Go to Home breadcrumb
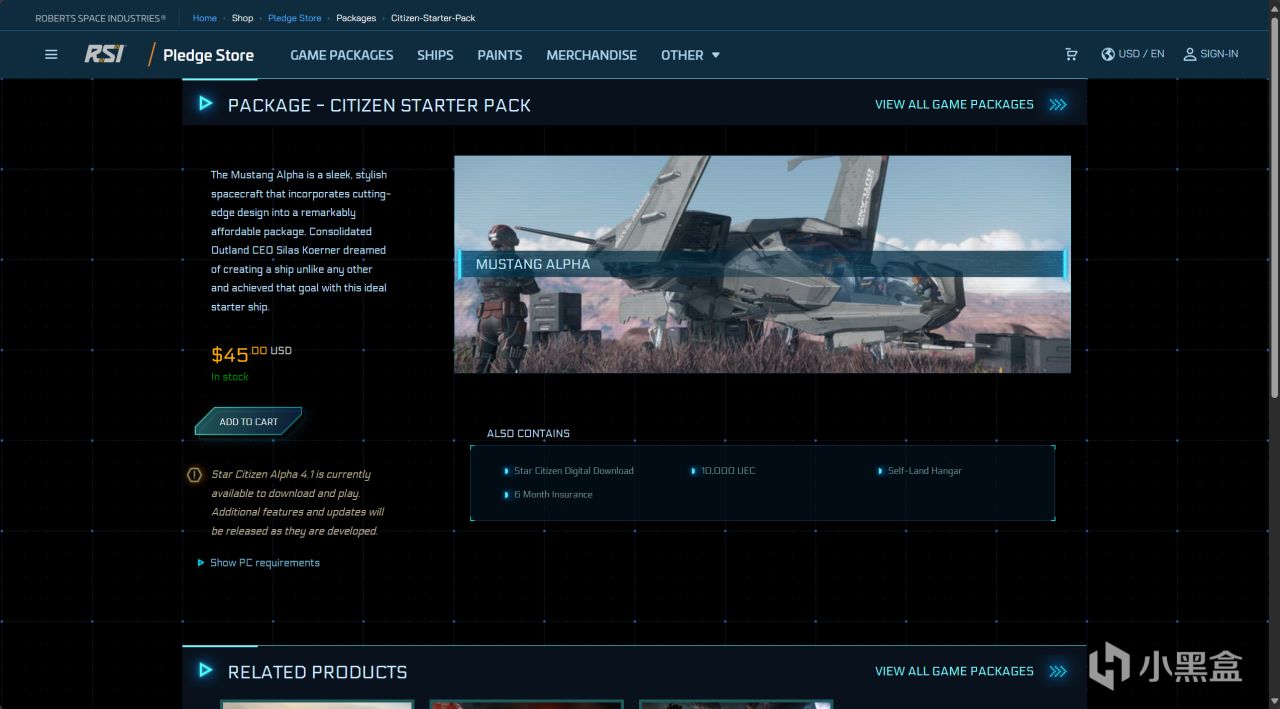Screen dimensions: 1280x709 204,18
